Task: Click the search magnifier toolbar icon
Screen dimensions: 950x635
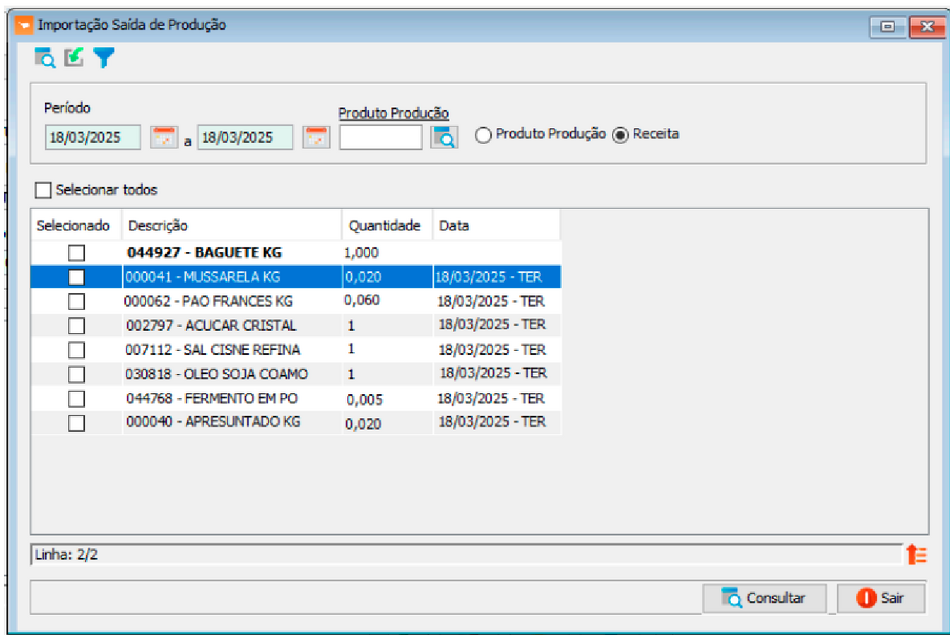Action: pyautogui.click(x=45, y=58)
